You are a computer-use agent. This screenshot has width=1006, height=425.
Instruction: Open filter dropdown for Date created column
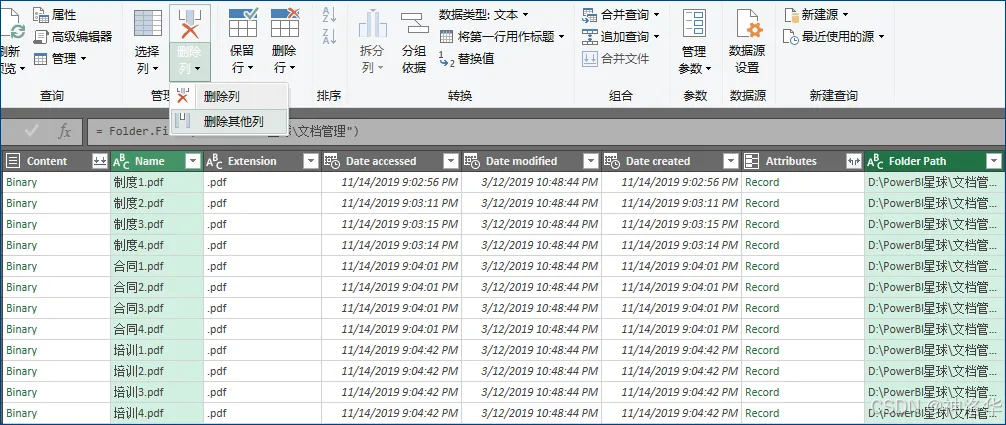731,161
